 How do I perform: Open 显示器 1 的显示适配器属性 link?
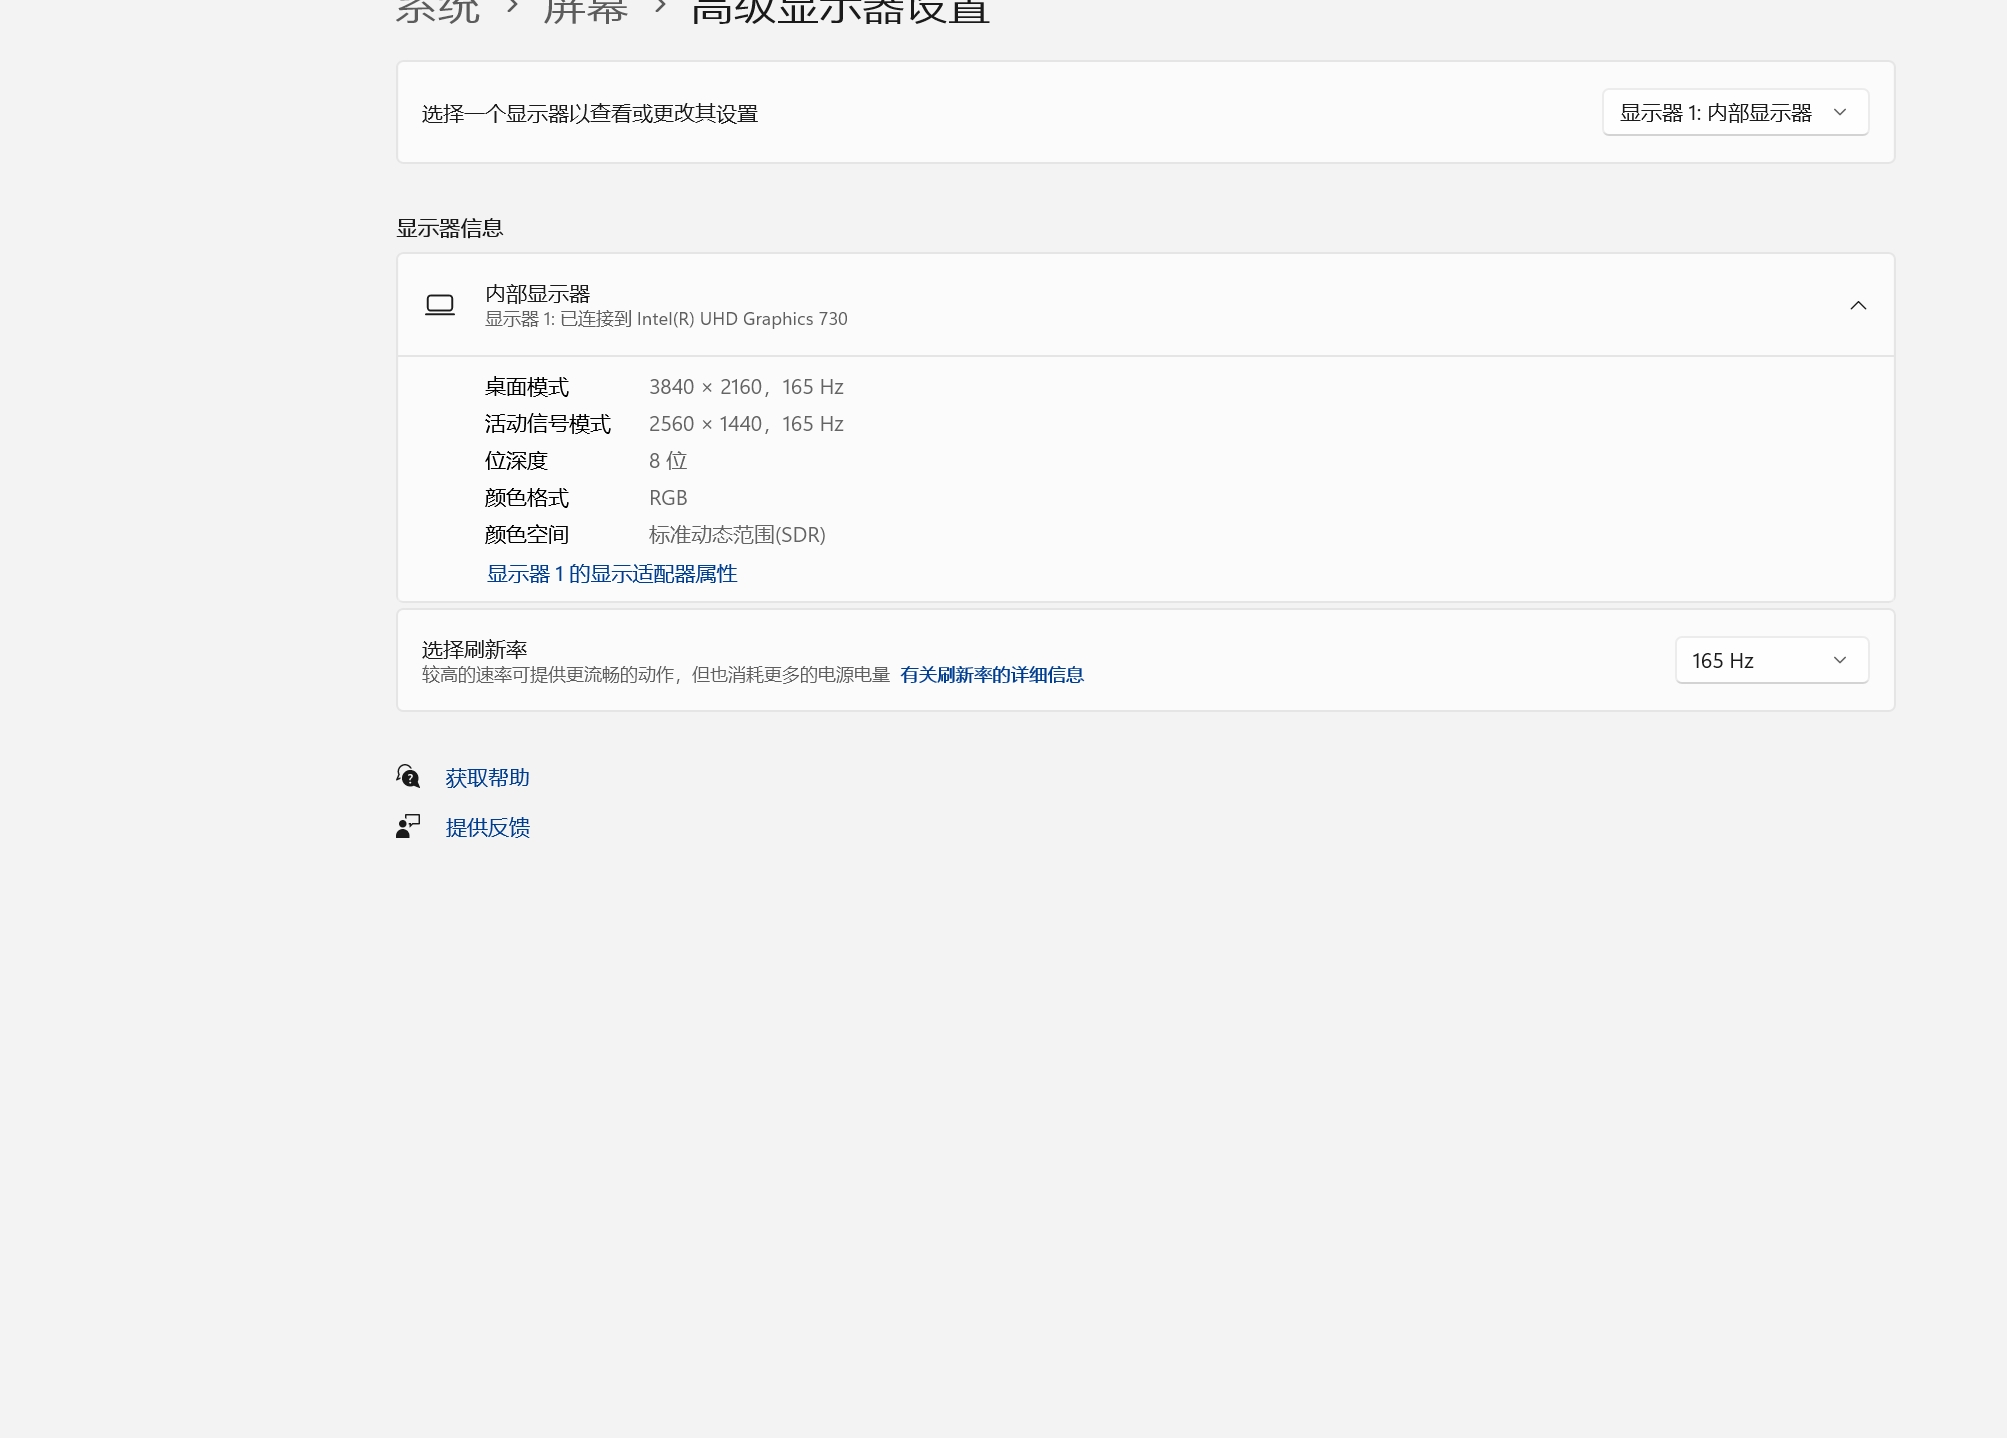(612, 574)
